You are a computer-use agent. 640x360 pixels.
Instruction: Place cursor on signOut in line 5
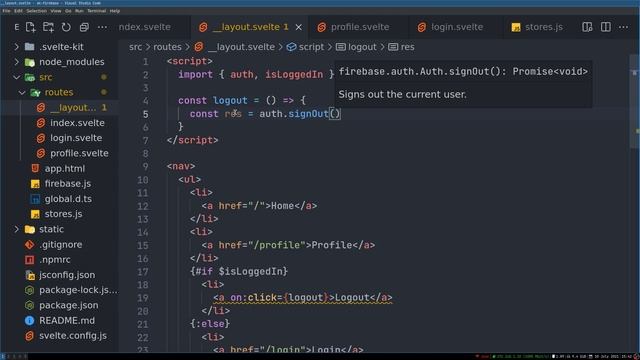308,114
